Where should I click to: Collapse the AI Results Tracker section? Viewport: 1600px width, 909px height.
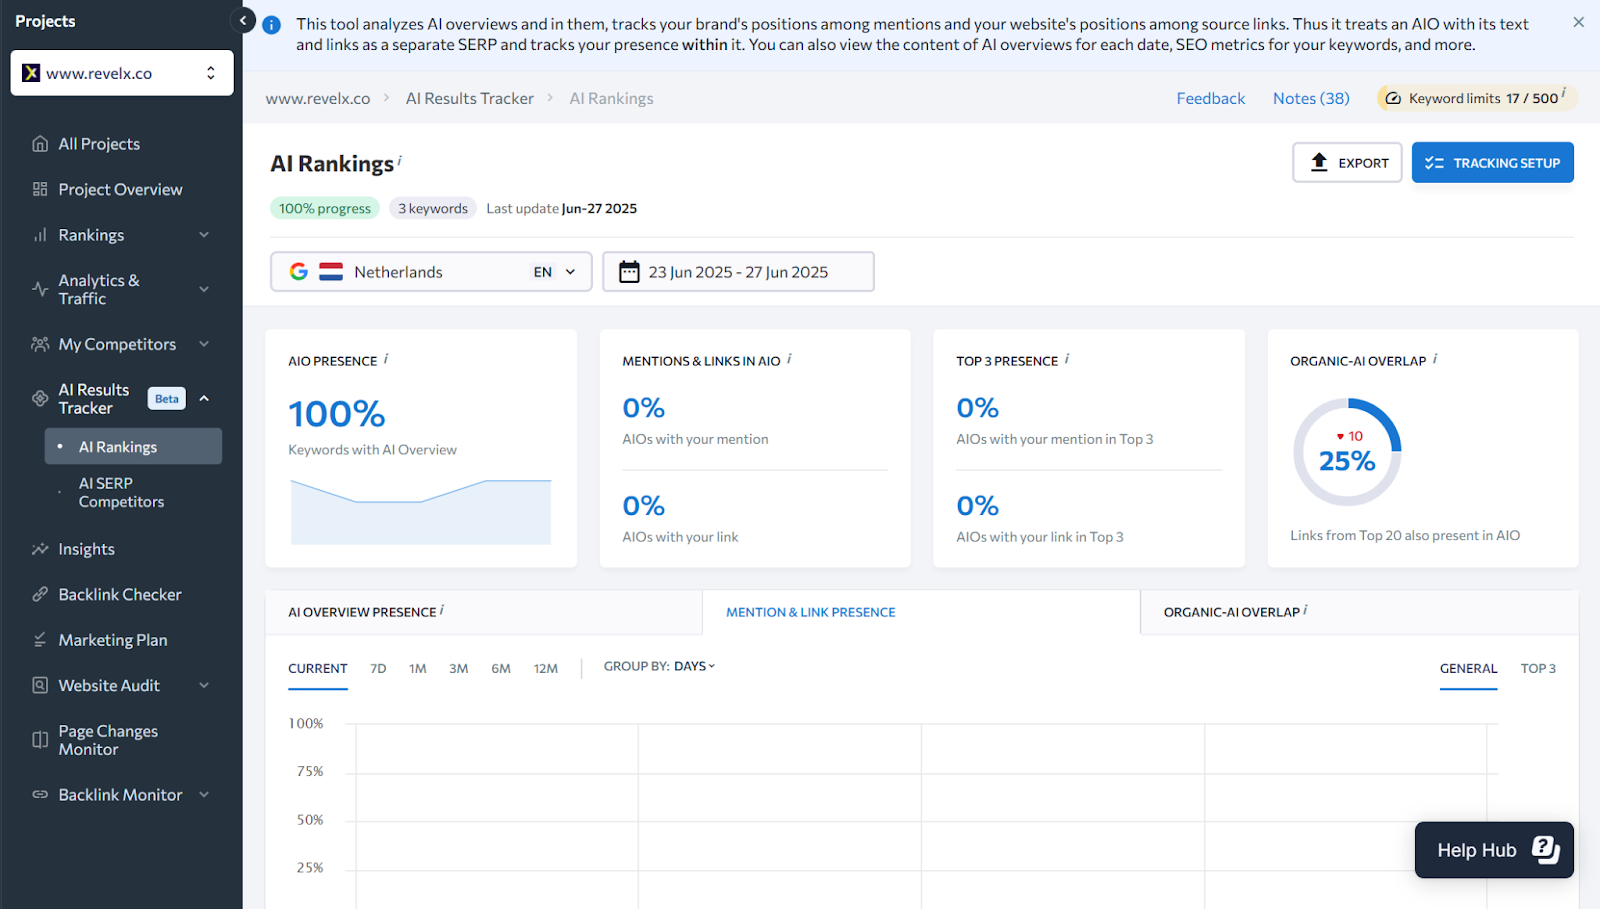click(x=204, y=398)
